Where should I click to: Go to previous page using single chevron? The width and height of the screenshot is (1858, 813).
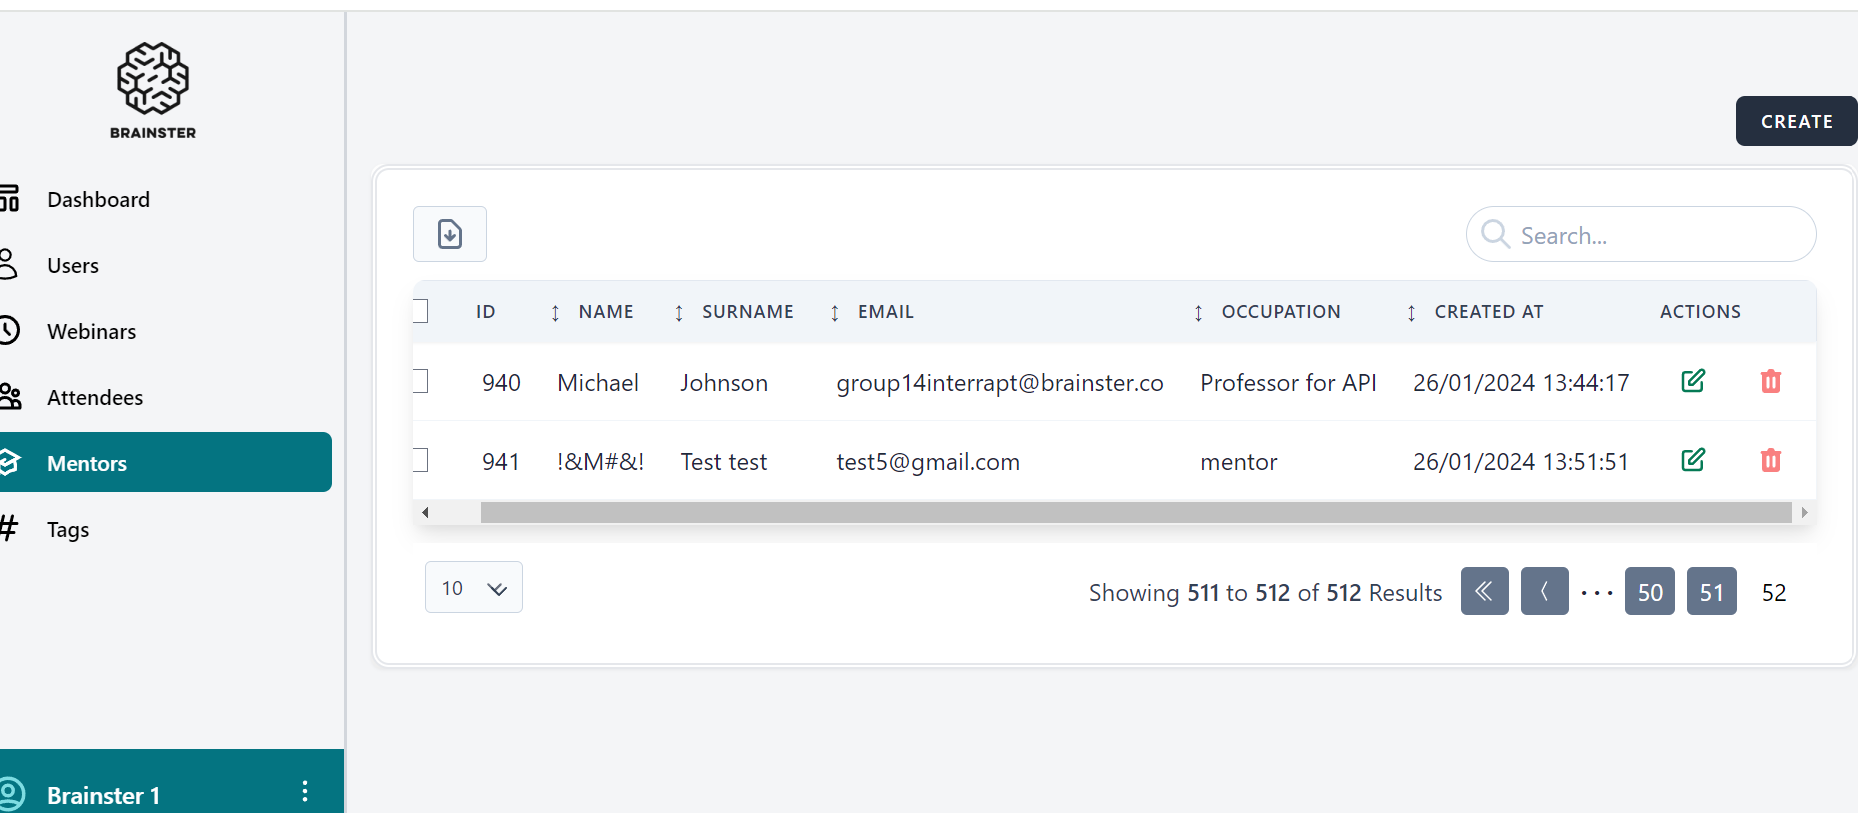point(1544,591)
